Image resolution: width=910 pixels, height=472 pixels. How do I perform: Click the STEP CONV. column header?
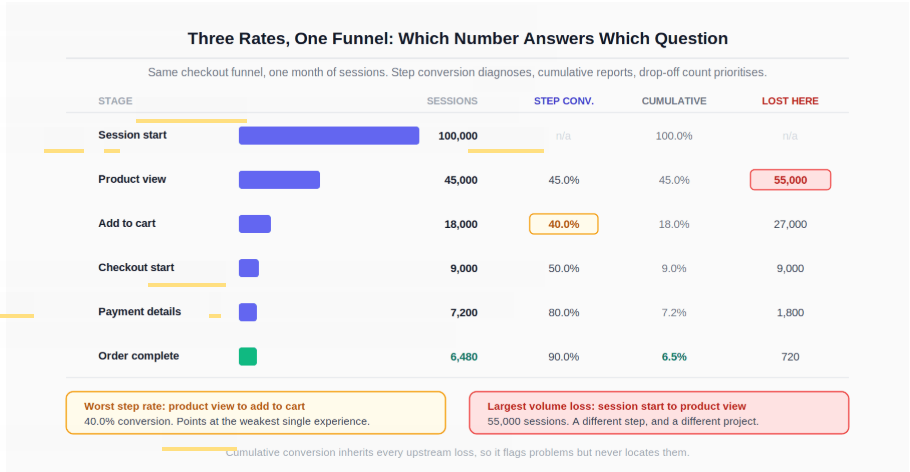tap(564, 101)
